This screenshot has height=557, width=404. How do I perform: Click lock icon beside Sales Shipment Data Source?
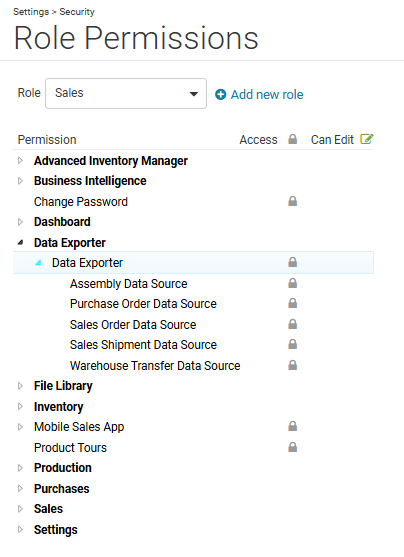(x=292, y=344)
